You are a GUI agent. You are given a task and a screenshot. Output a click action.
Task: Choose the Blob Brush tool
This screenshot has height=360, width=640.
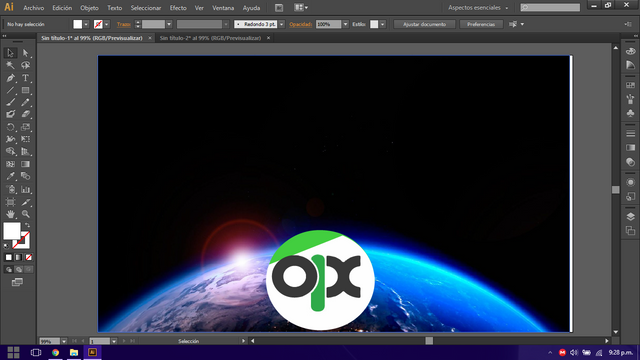(10, 114)
